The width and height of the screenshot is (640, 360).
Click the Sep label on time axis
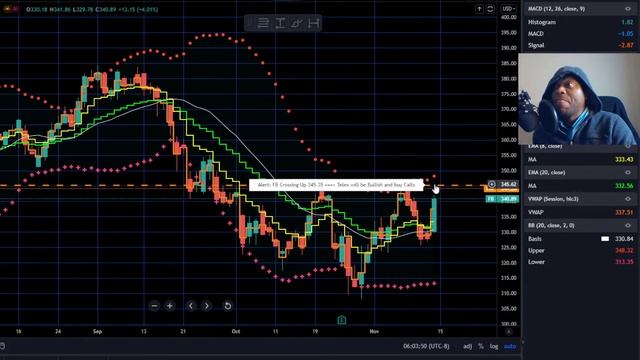click(97, 331)
